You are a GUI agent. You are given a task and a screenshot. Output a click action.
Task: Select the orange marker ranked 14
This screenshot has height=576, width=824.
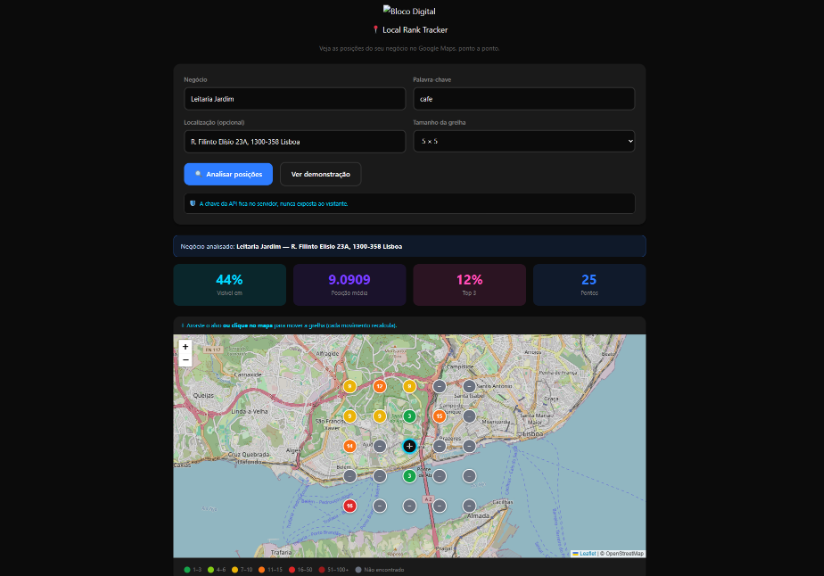[x=349, y=446]
